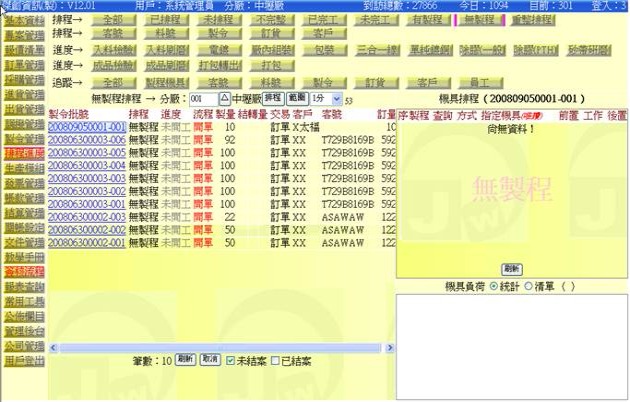Select the 已排程 schedule filter
The height and width of the screenshot is (402, 630).
164,19
